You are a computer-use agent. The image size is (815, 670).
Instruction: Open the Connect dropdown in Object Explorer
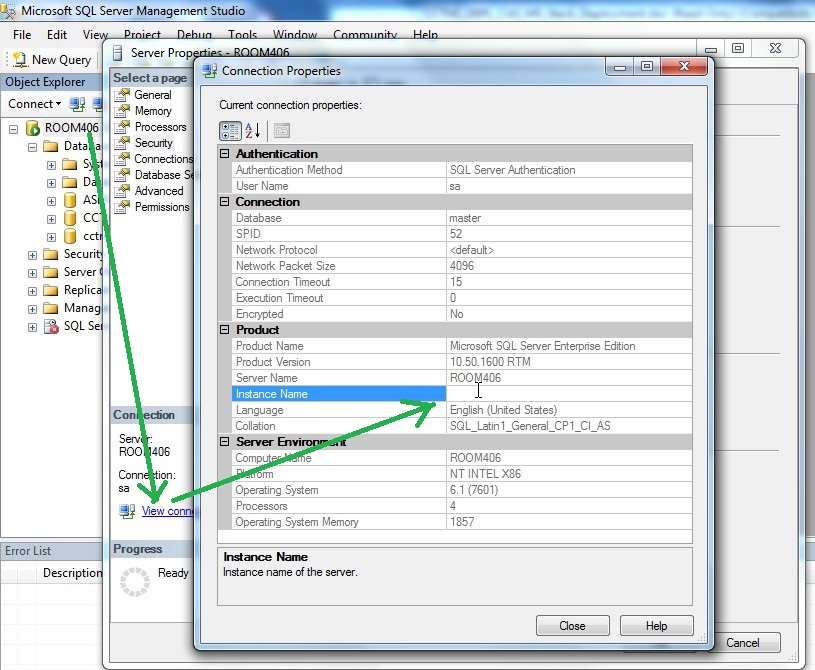point(34,104)
